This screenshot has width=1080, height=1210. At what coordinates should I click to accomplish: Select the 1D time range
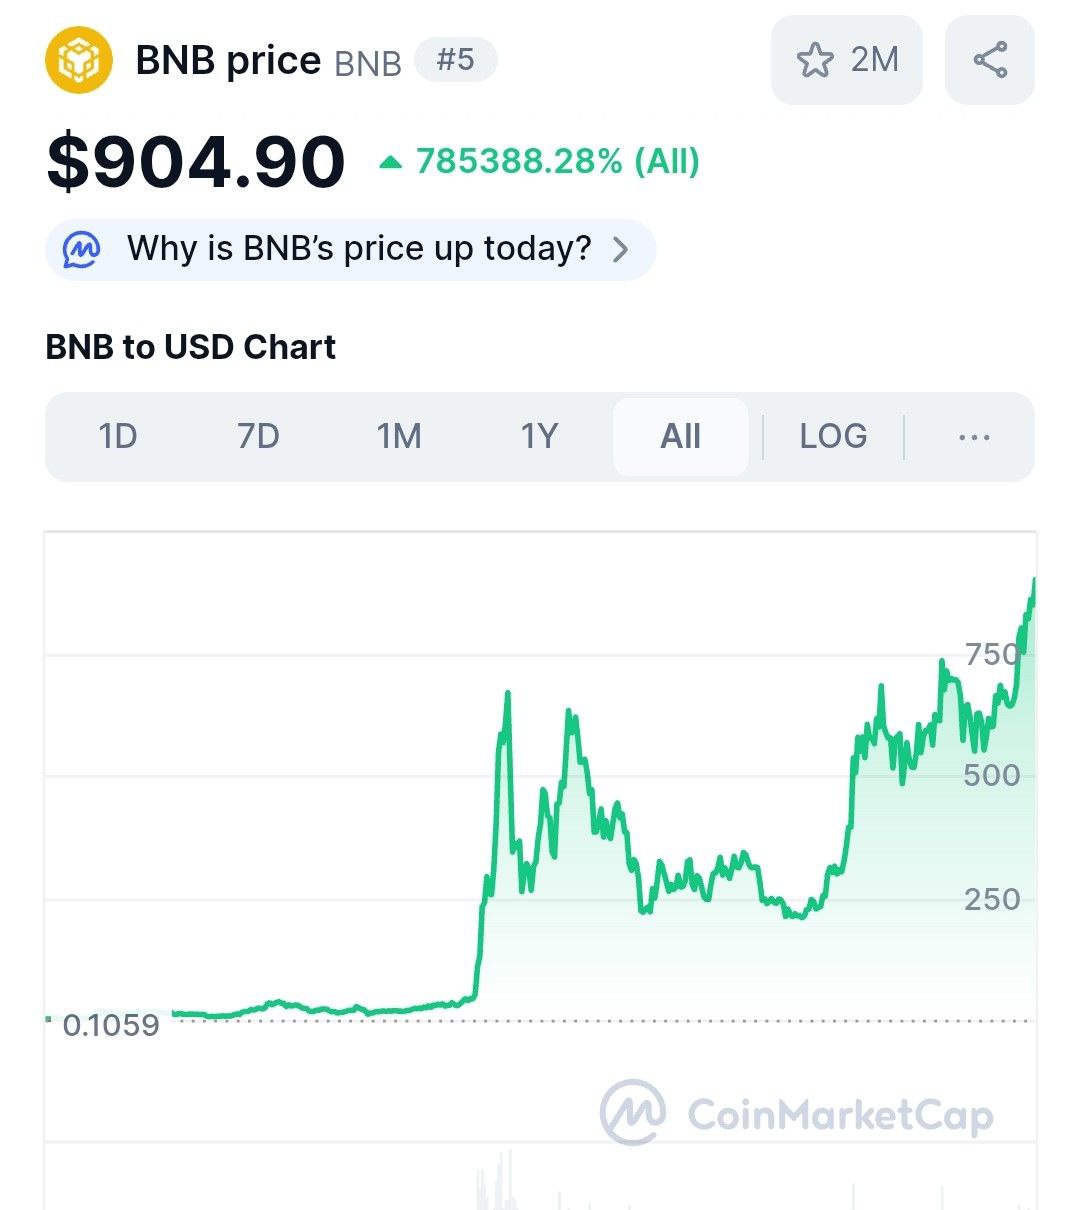118,437
